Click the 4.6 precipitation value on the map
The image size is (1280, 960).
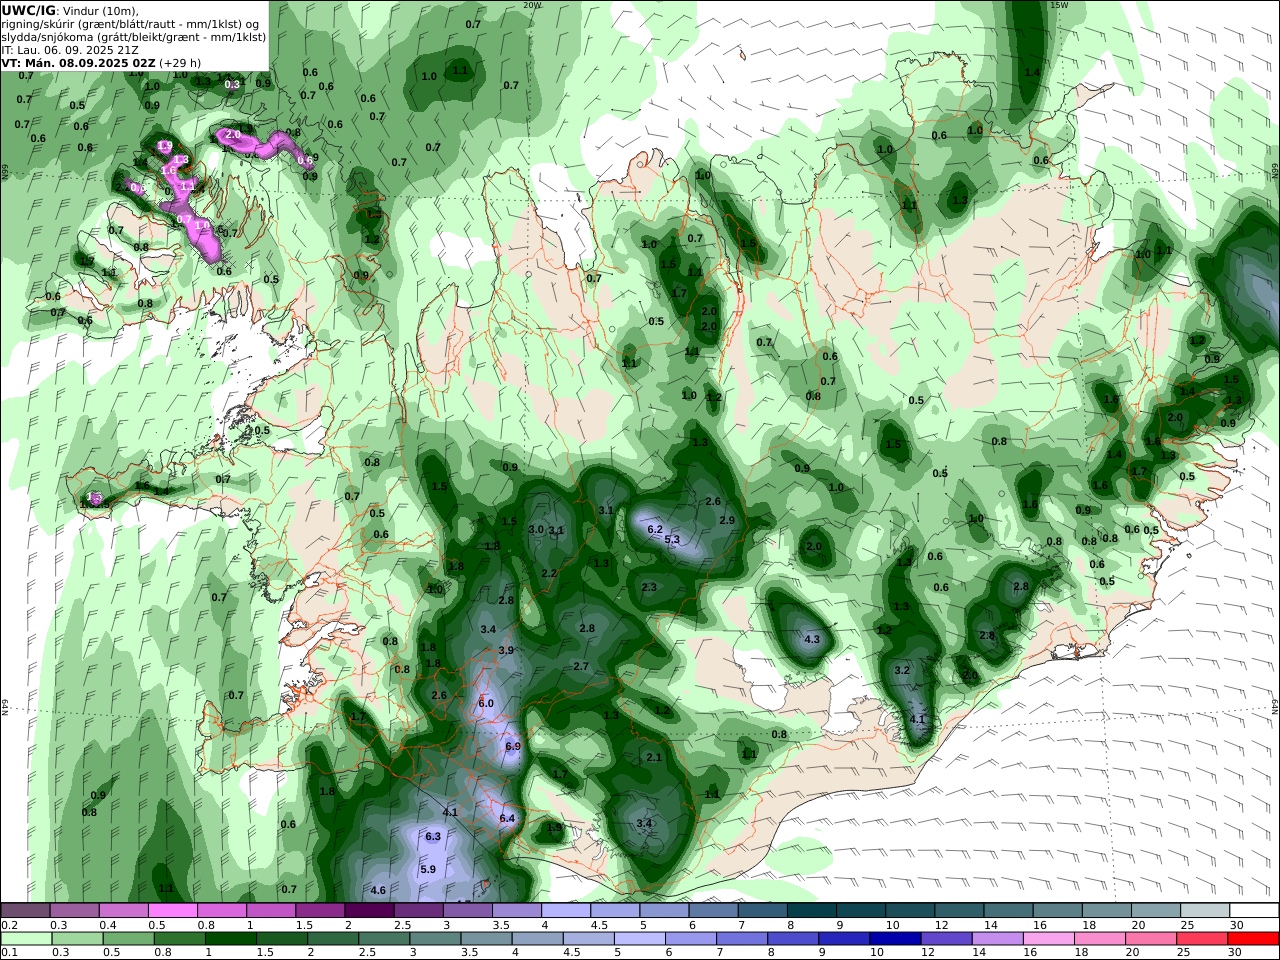click(x=378, y=890)
